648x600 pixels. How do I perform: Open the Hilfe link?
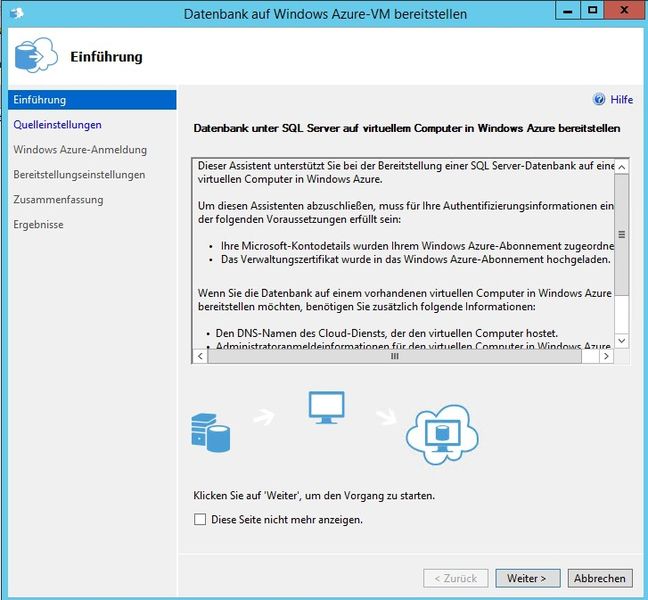click(x=622, y=100)
